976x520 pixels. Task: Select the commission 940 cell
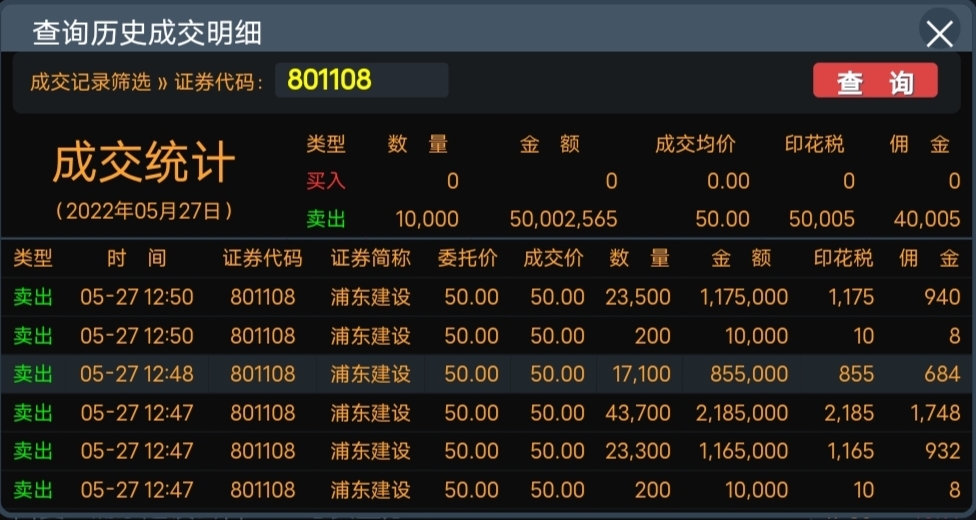(942, 297)
